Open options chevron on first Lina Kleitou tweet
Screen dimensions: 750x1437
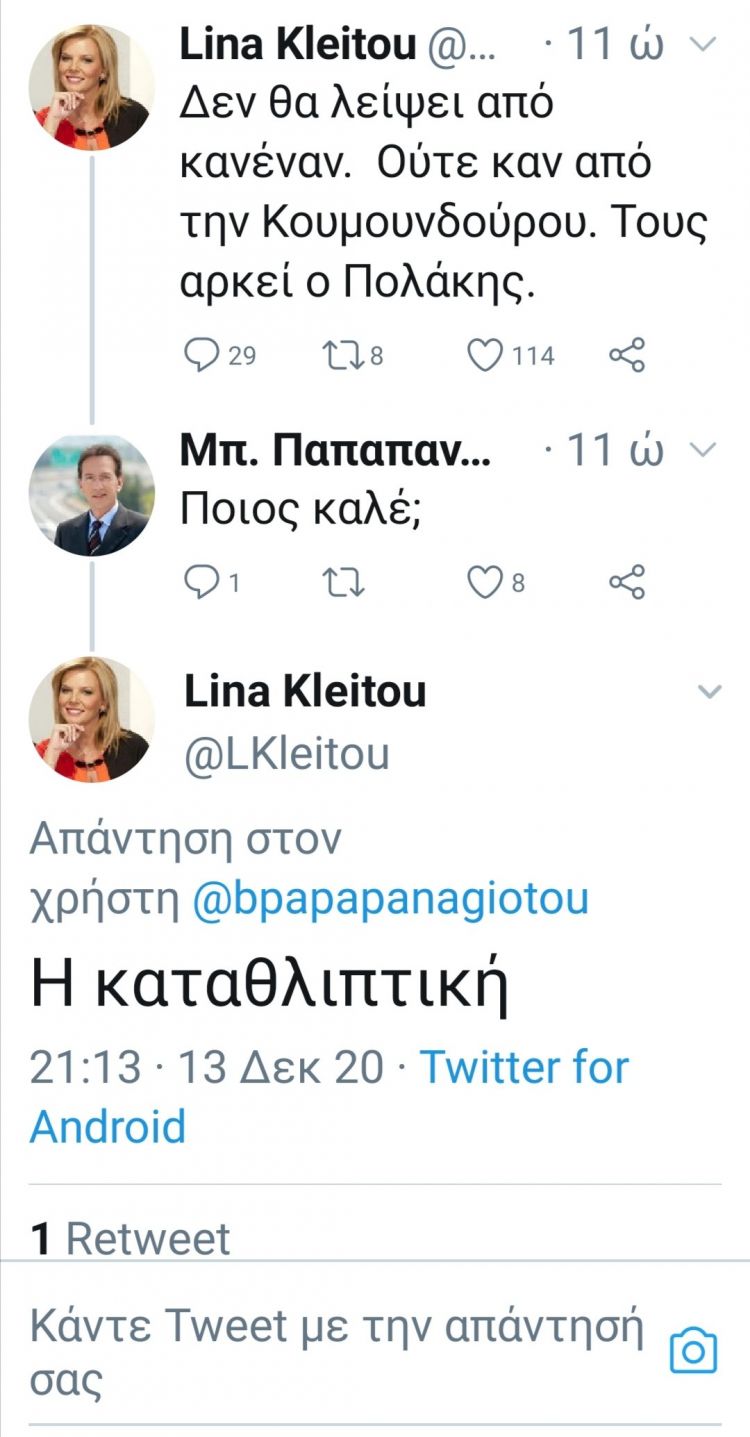(705, 44)
